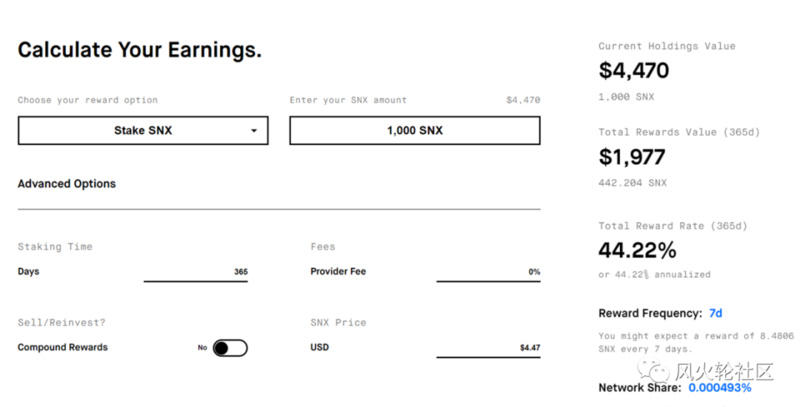Expand the Advanced Options section

pyautogui.click(x=67, y=184)
